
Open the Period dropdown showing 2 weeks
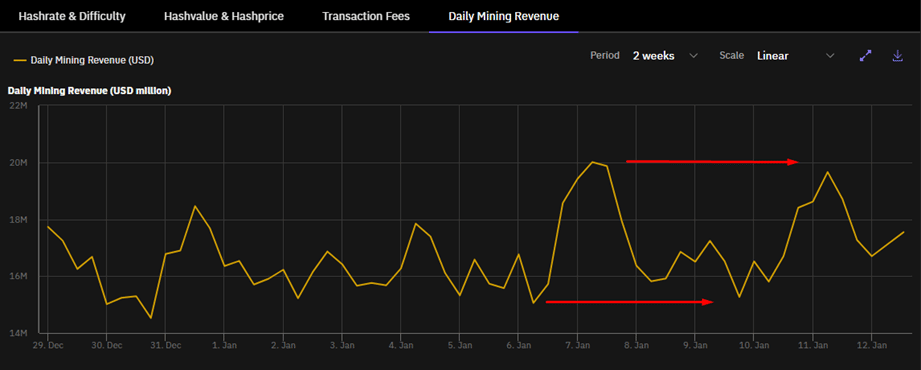[665, 56]
